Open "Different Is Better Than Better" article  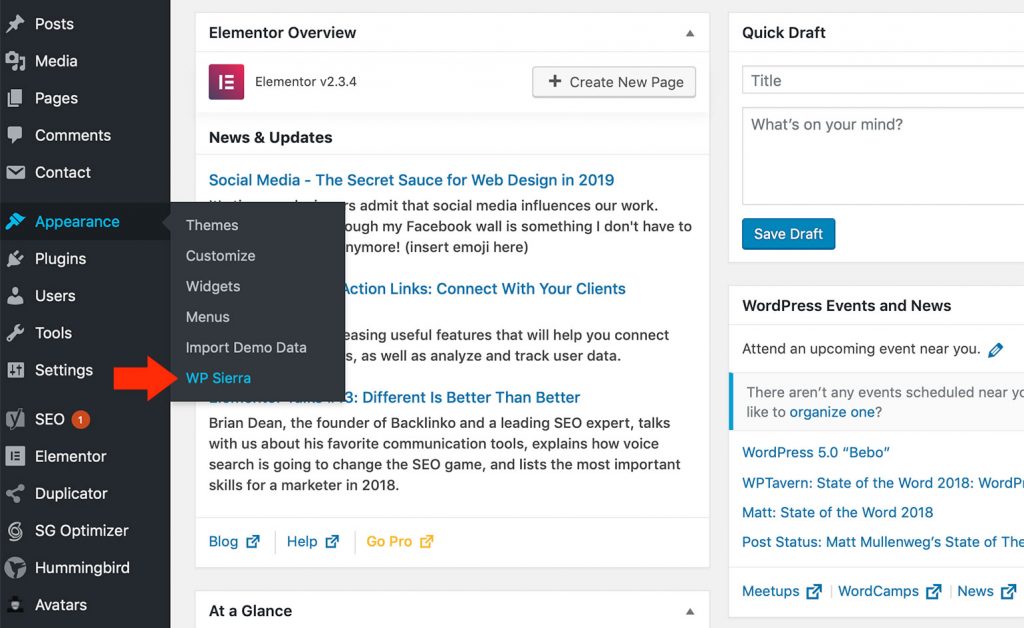coord(471,398)
